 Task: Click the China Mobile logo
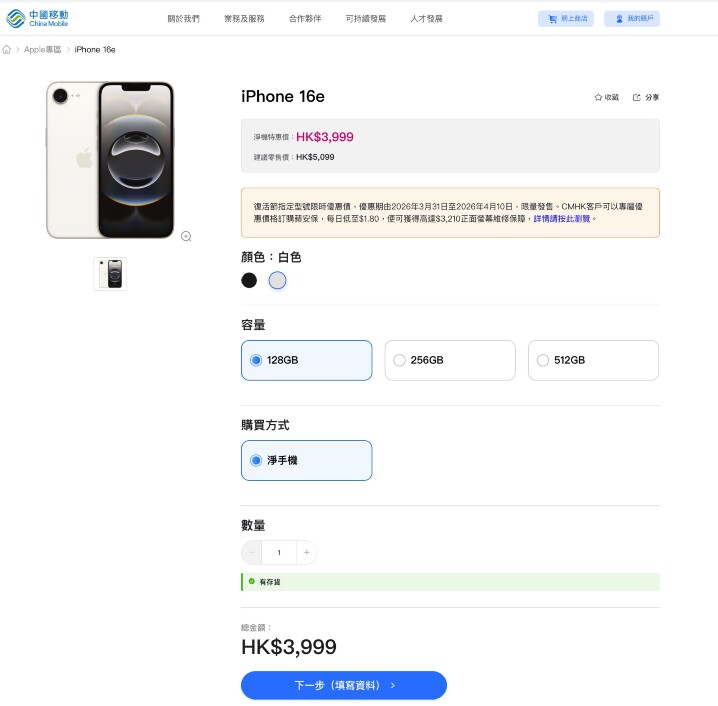coord(34,18)
